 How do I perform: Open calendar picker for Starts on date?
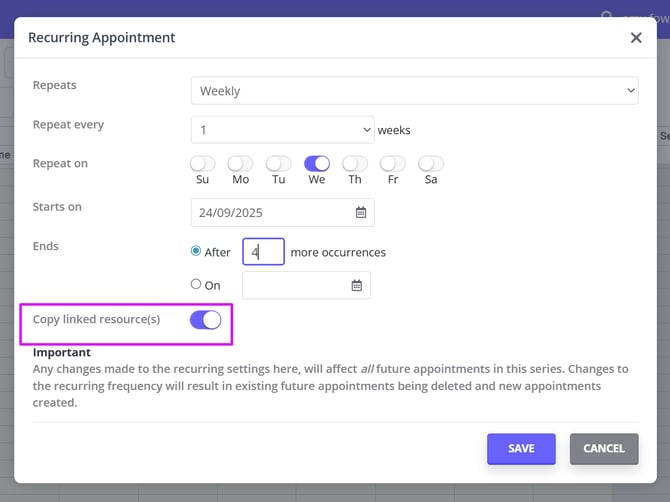click(361, 213)
